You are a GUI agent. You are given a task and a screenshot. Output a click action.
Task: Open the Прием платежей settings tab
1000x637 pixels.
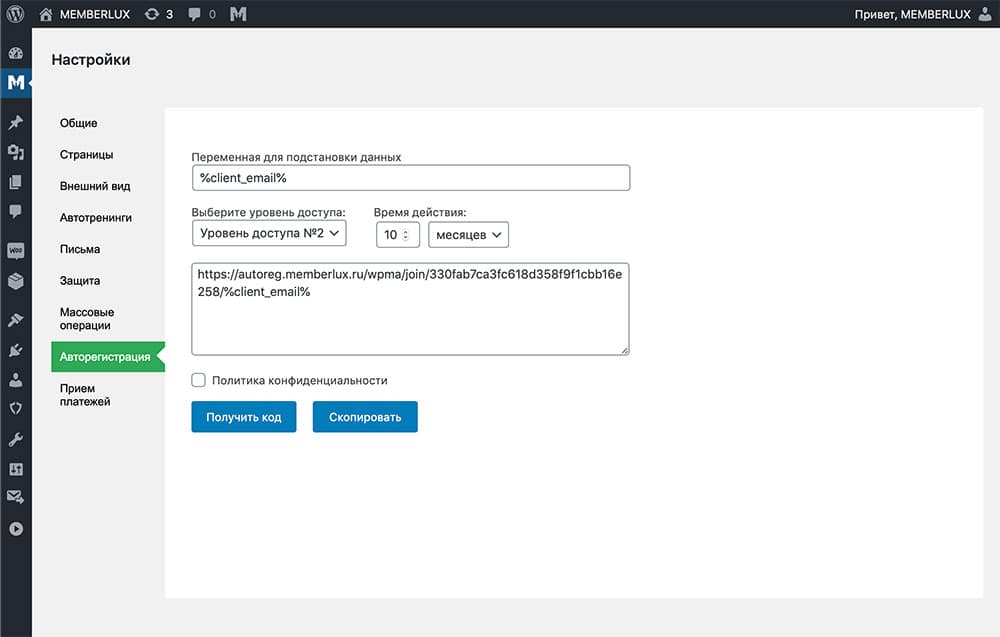pos(85,395)
